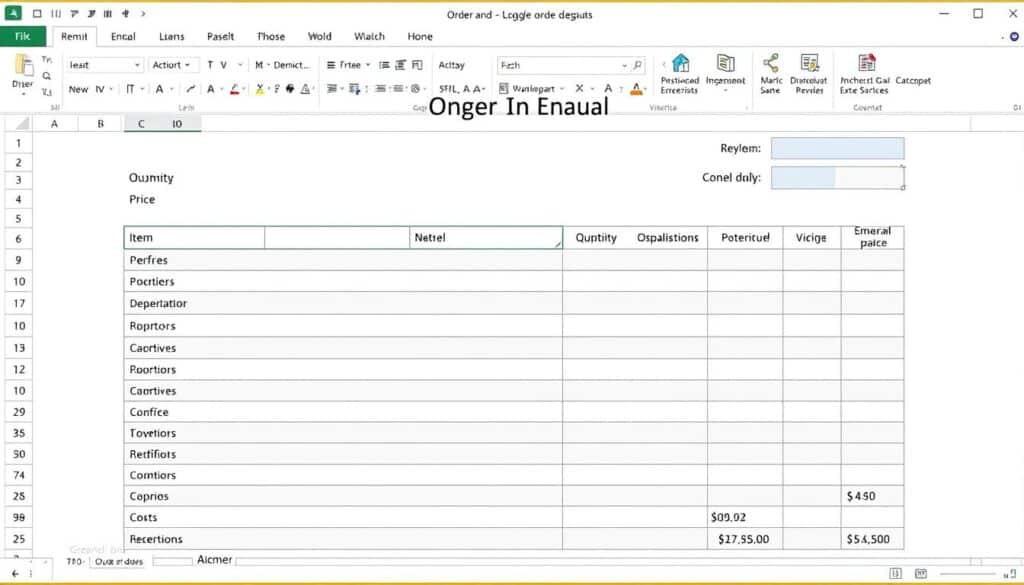
Task: Select the Item header cell
Action: 194,238
